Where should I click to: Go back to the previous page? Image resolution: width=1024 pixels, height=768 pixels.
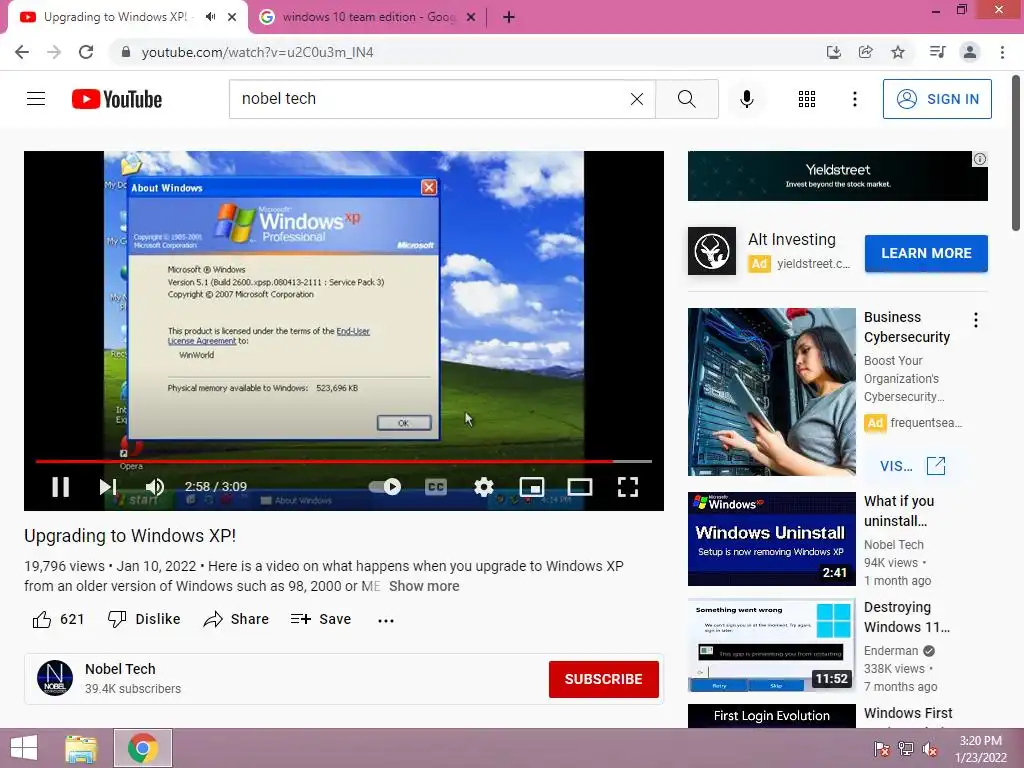point(22,52)
